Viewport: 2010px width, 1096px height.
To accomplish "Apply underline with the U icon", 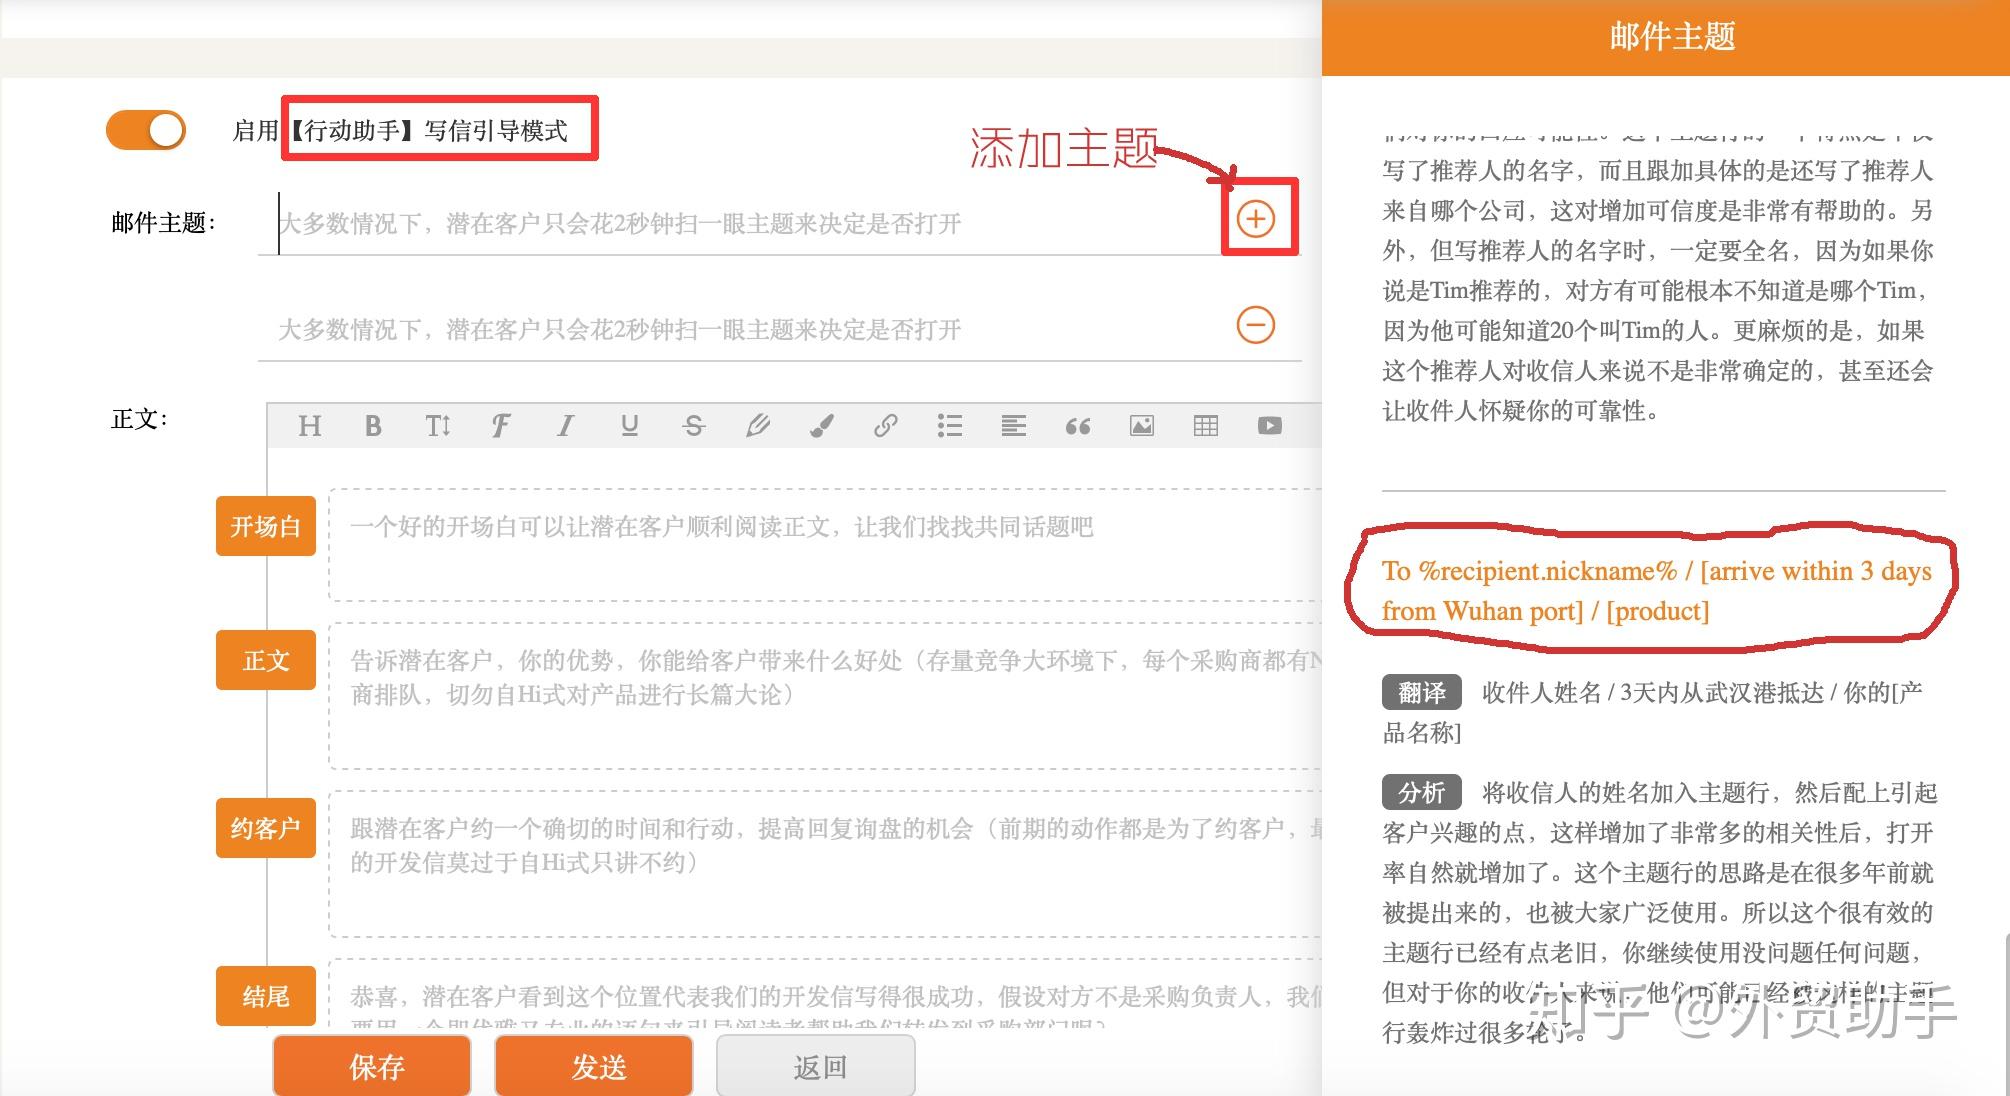I will click(629, 426).
